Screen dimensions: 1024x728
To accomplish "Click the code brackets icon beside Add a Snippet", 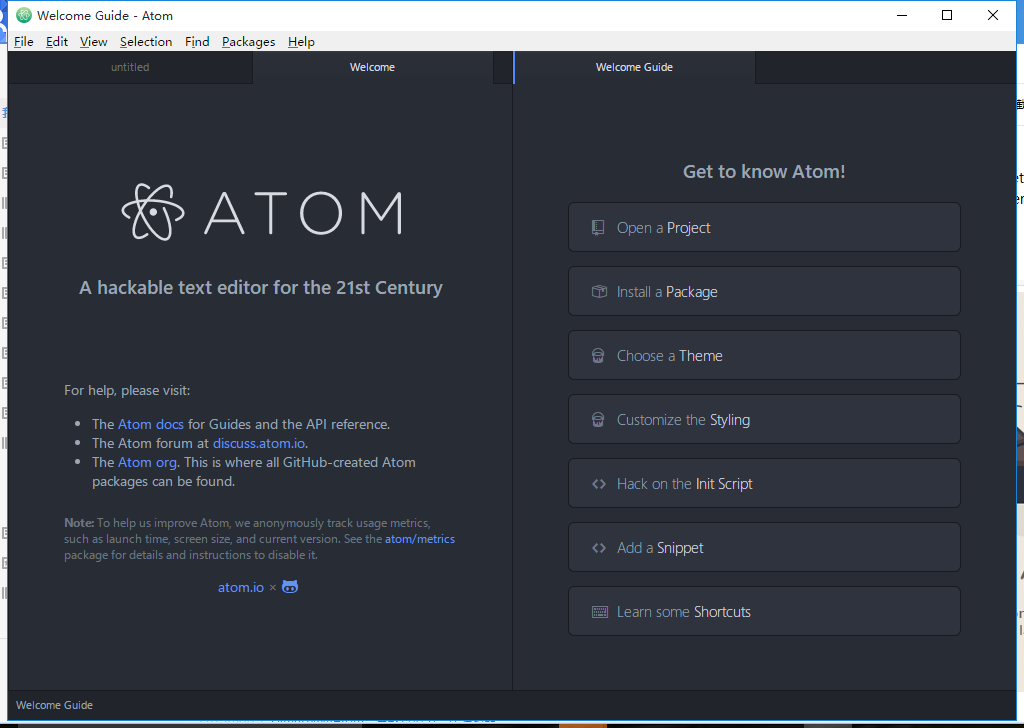I will coord(599,548).
